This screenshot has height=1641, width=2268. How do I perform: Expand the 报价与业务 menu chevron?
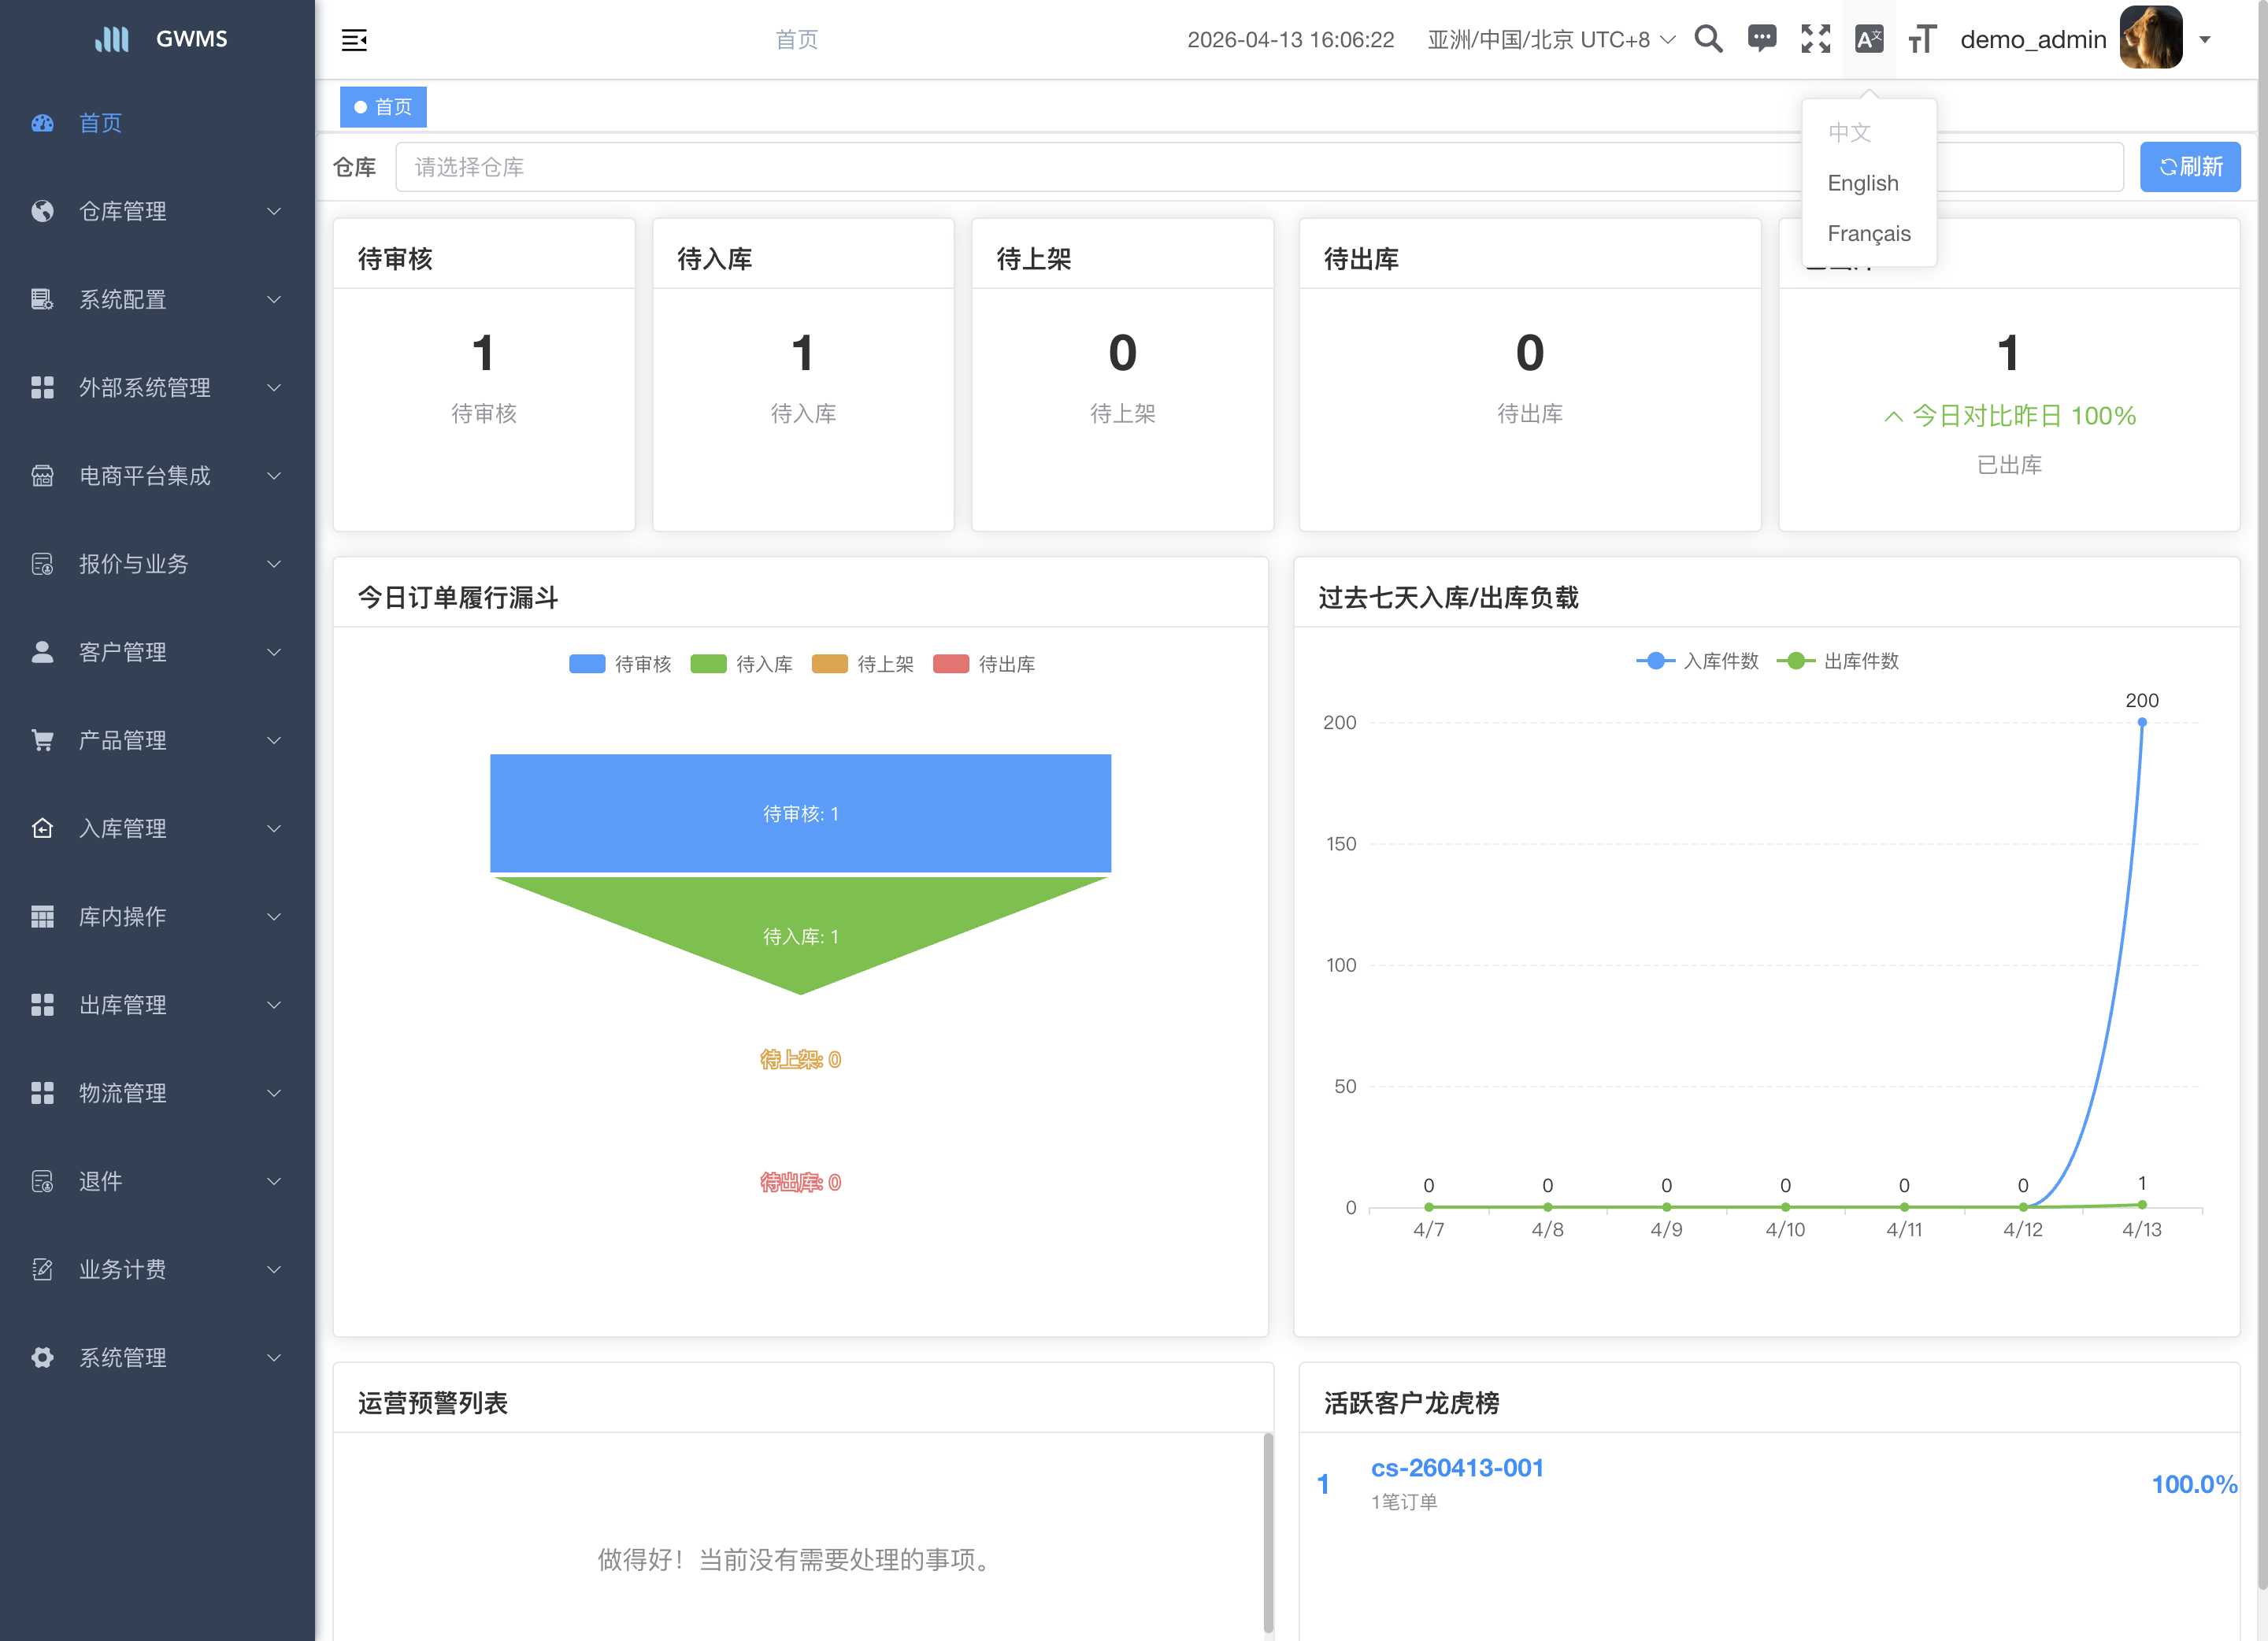pos(274,564)
